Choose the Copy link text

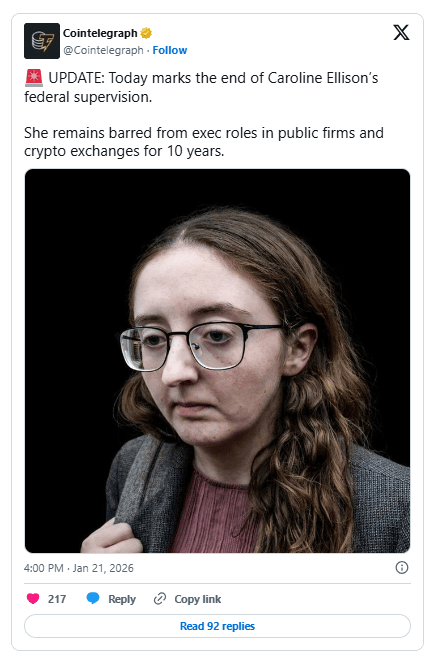[198, 599]
